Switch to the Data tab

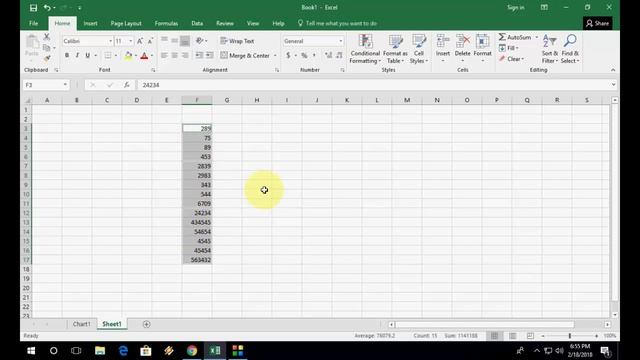tap(197, 23)
